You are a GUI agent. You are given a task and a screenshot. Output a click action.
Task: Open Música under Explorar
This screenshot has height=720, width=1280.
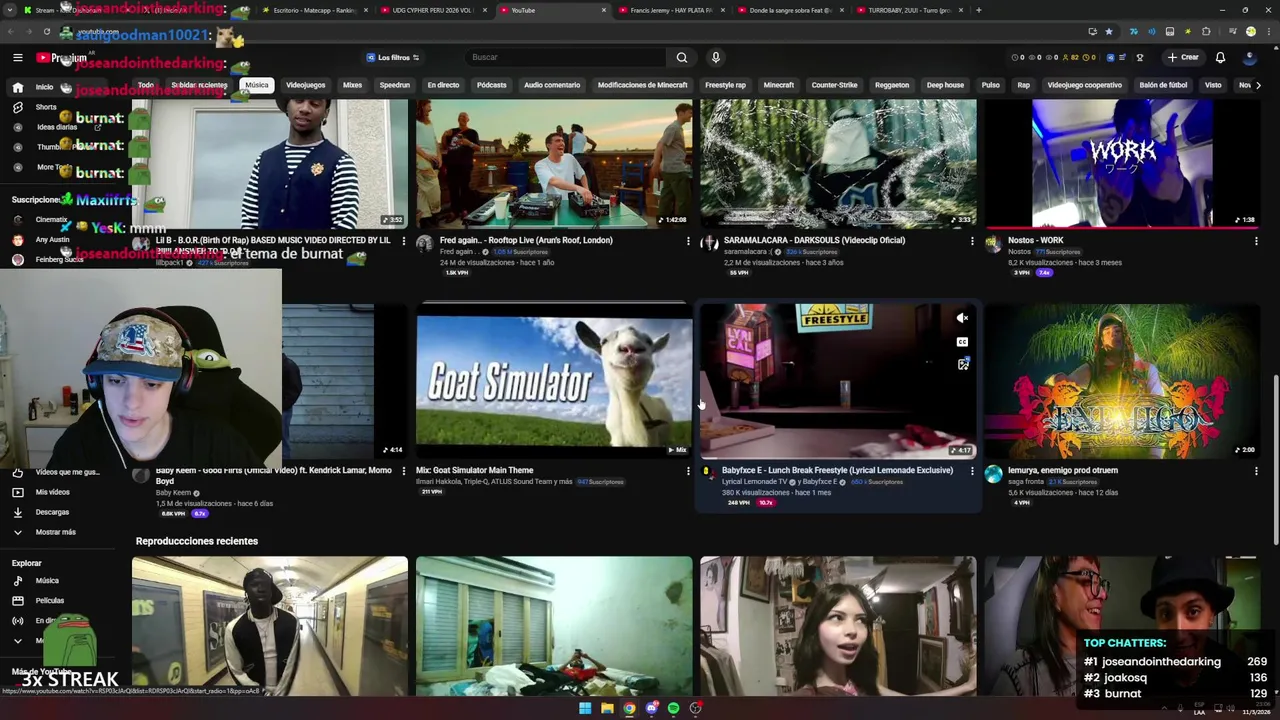[x=47, y=581]
